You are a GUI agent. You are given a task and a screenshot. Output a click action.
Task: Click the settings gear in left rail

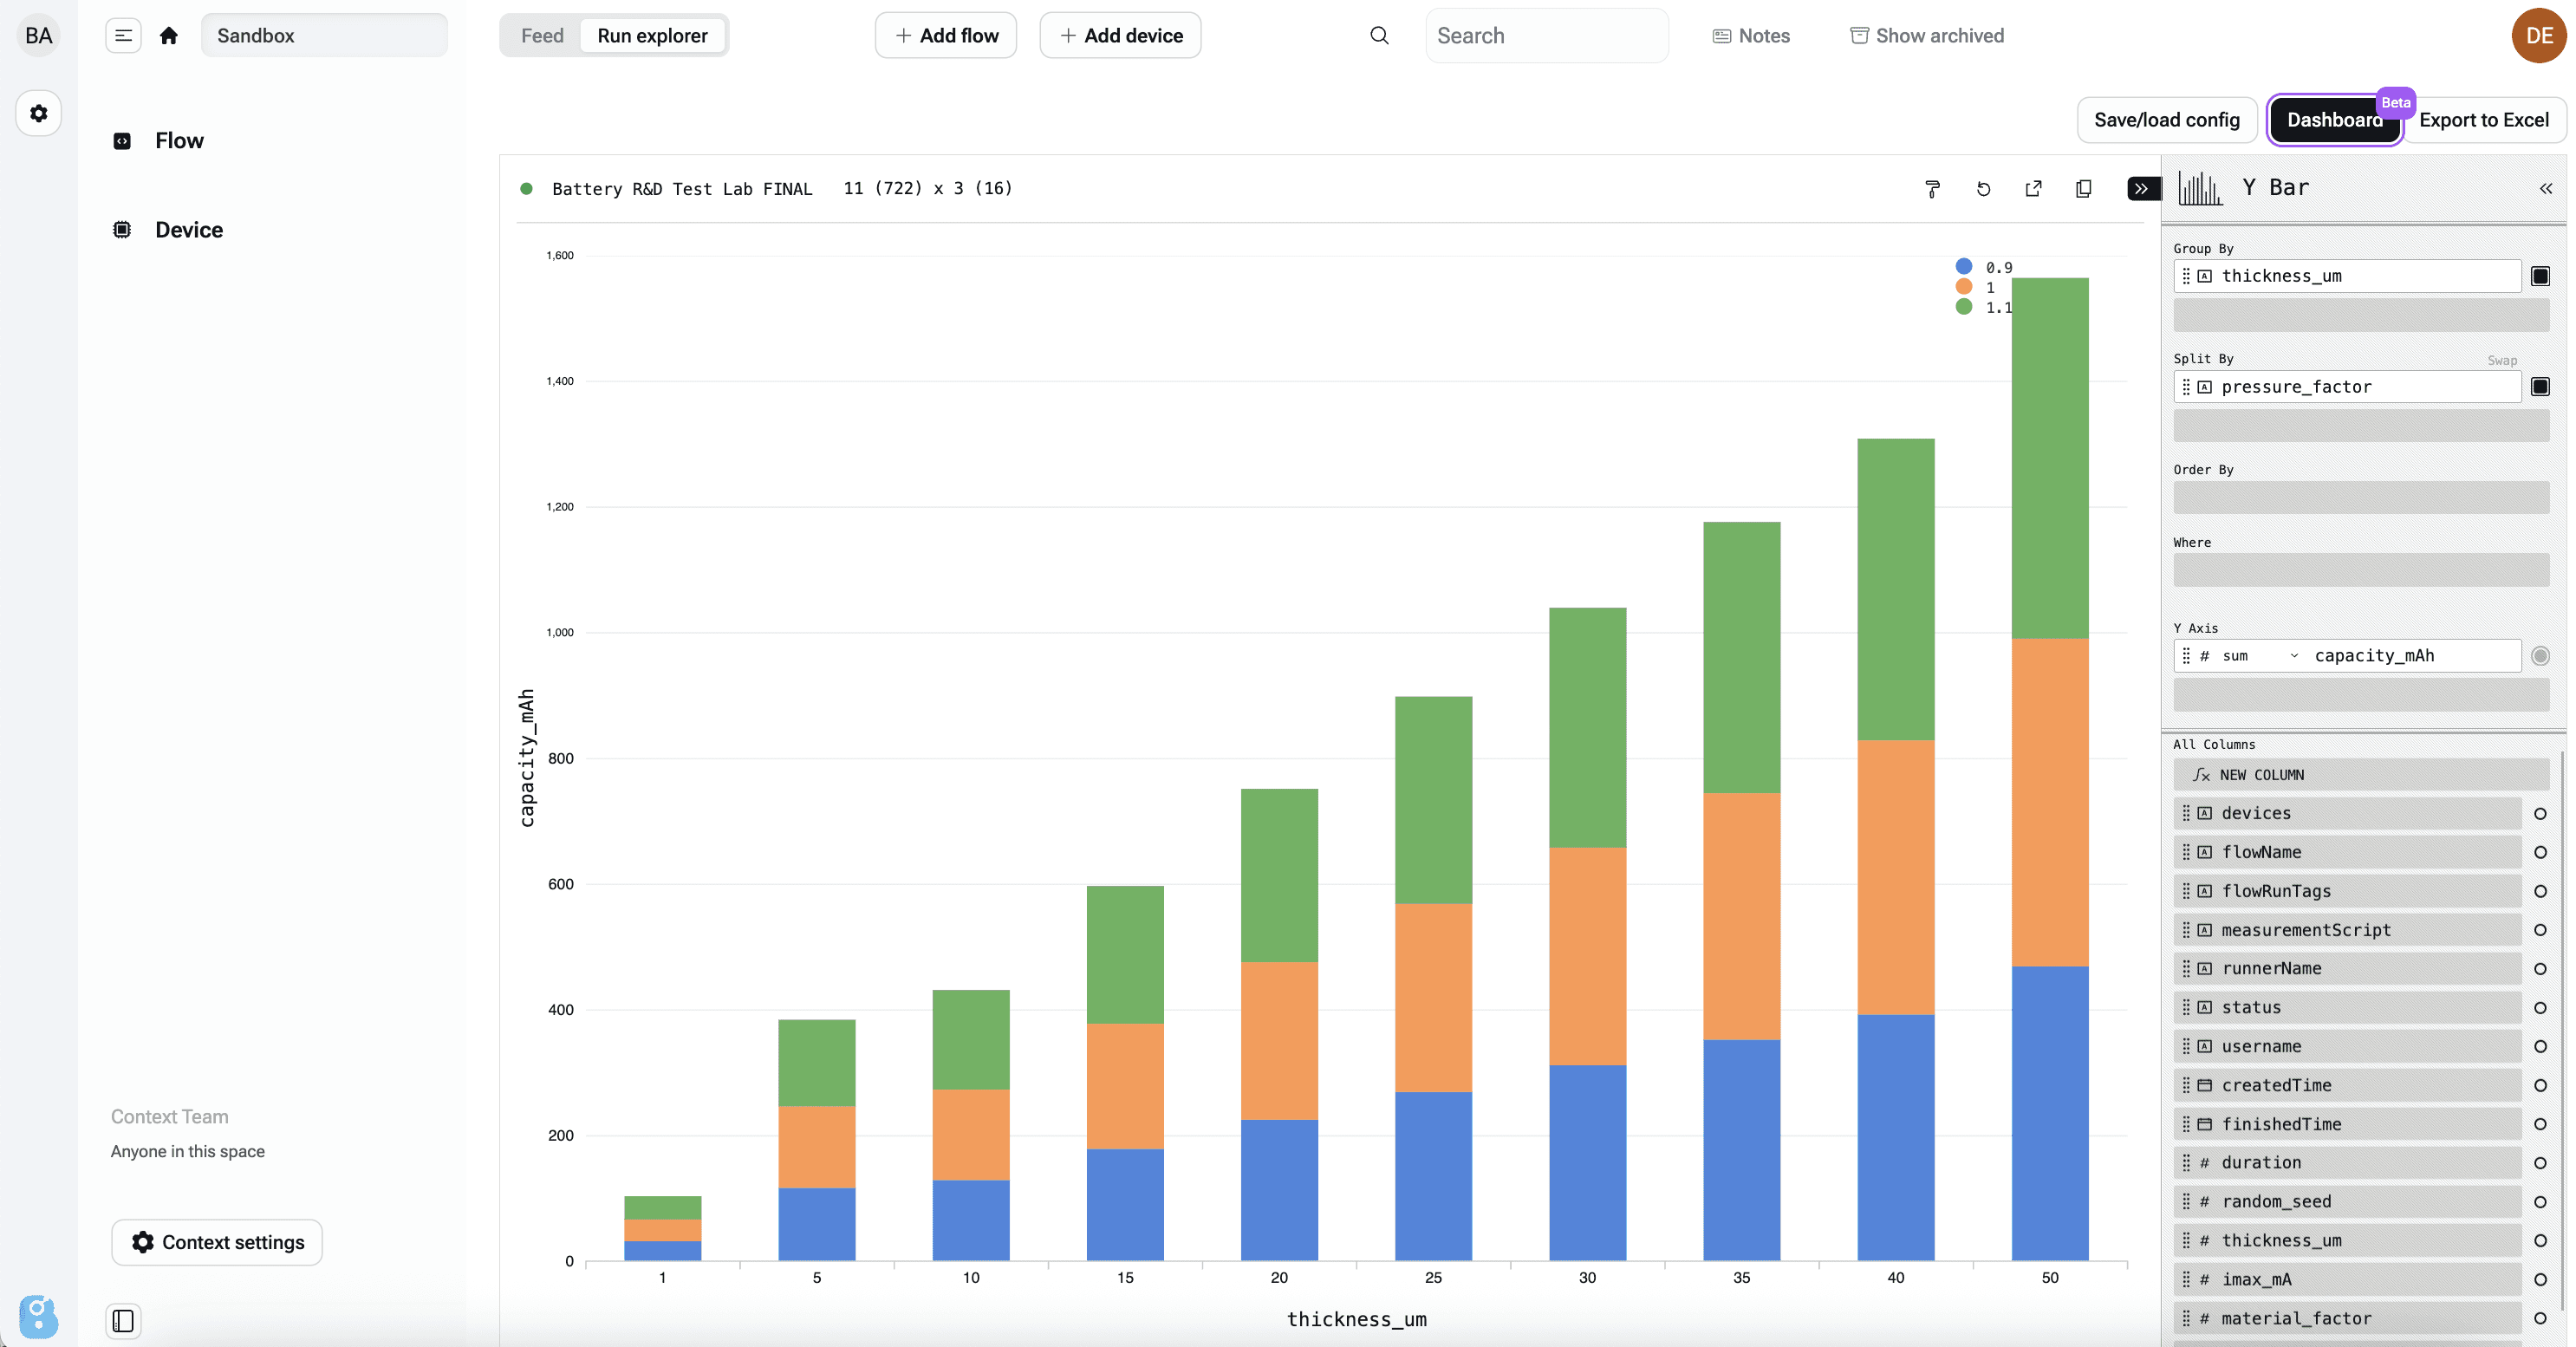[x=38, y=113]
